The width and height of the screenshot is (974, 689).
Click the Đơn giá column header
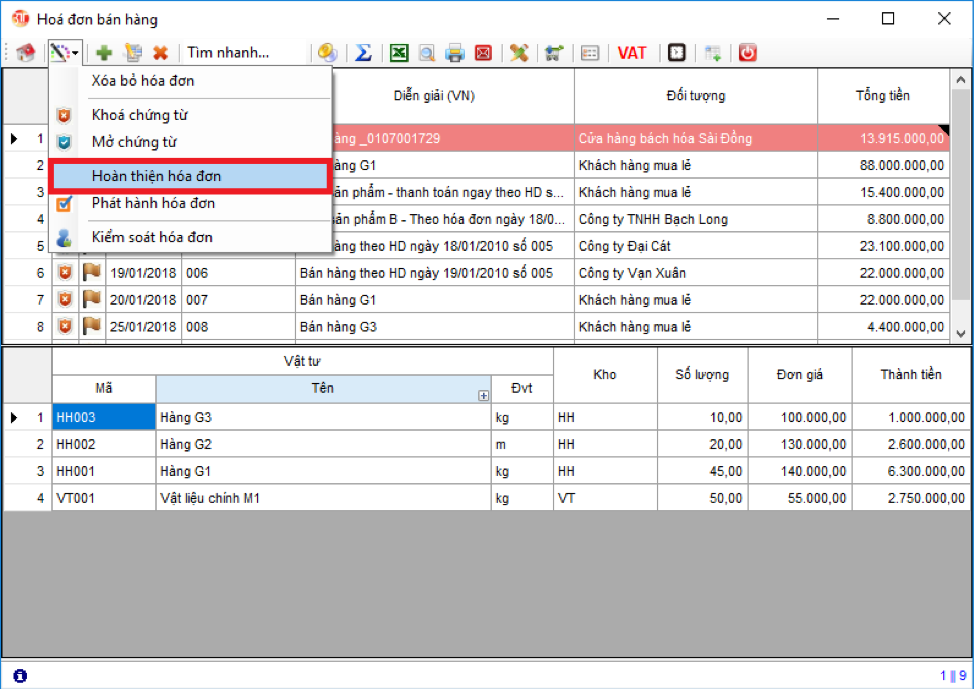click(x=799, y=375)
